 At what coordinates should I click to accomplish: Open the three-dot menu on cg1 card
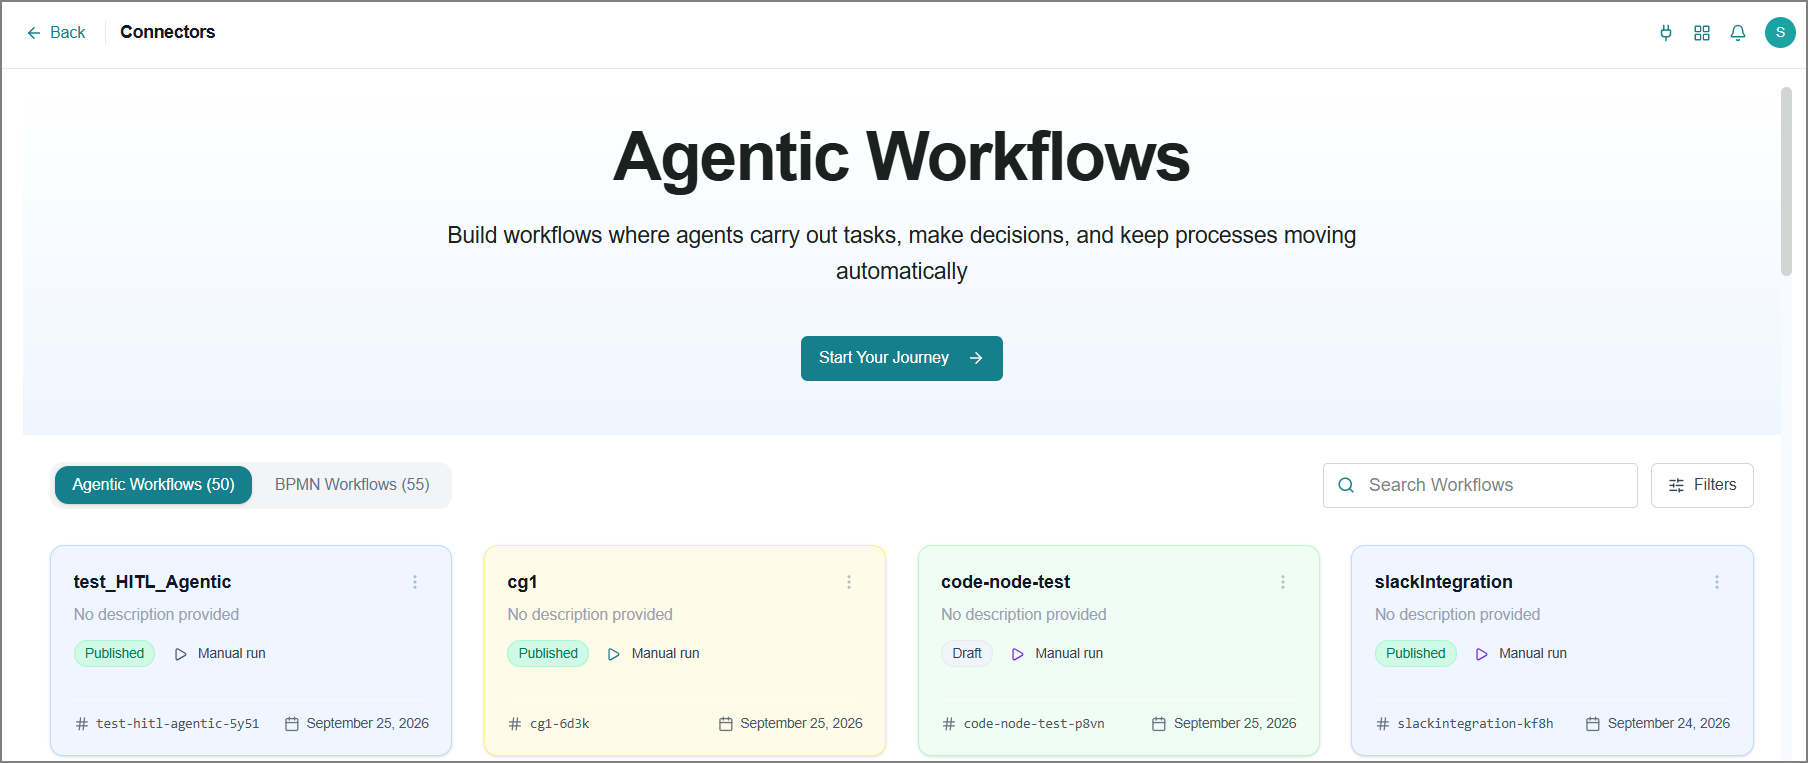click(x=849, y=582)
